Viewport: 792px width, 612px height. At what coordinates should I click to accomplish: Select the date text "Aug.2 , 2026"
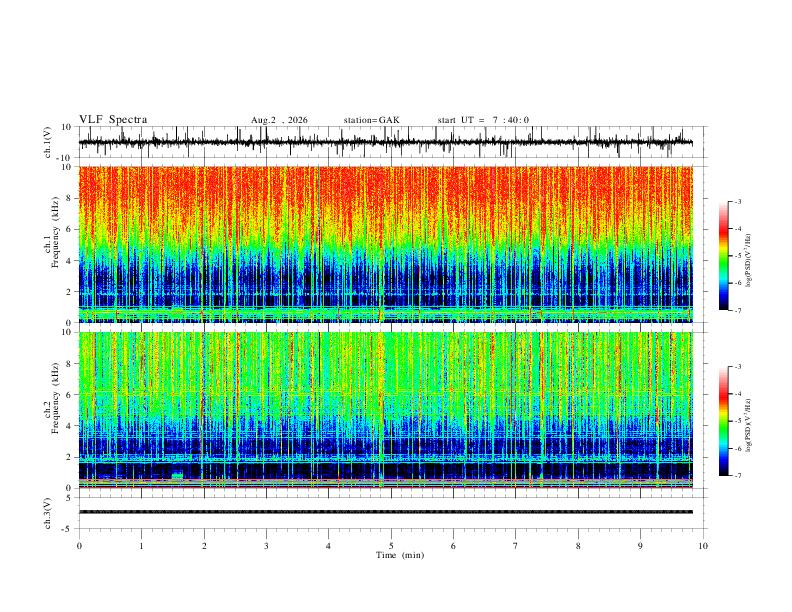(279, 120)
